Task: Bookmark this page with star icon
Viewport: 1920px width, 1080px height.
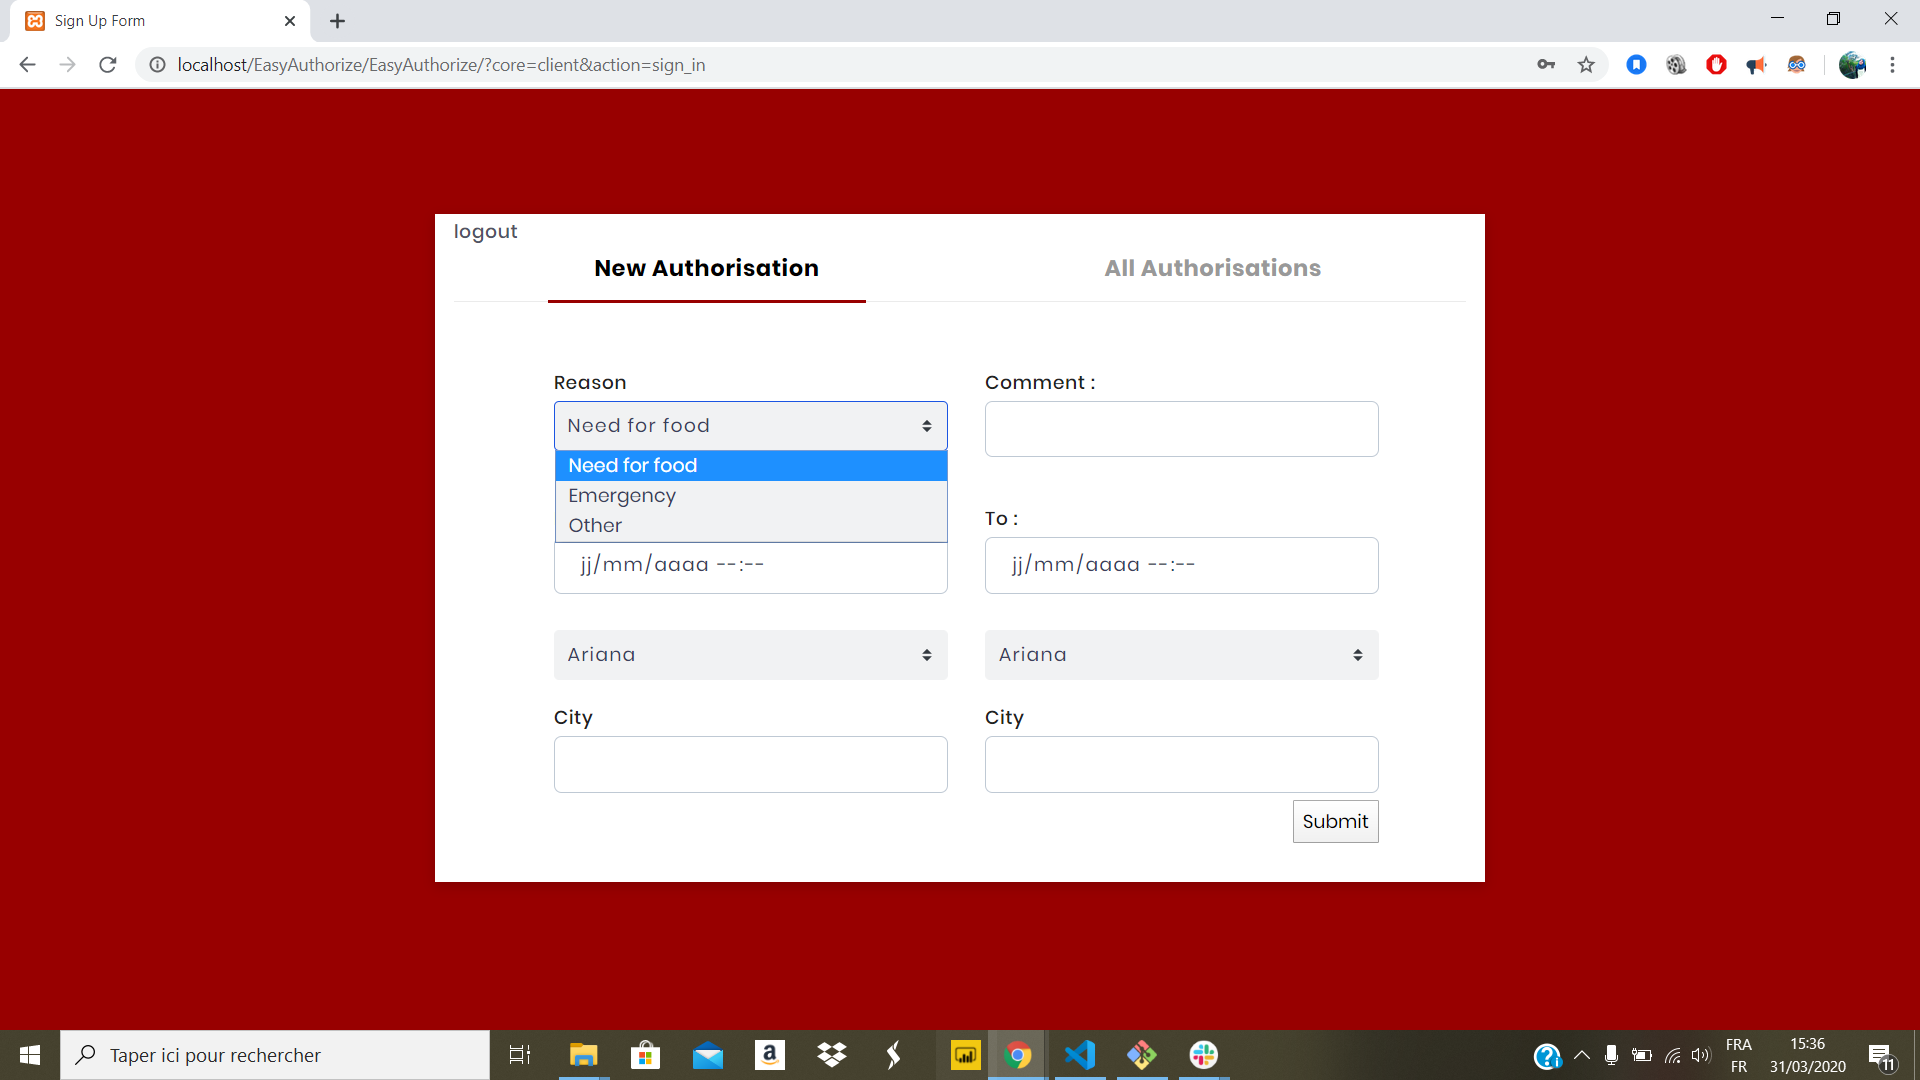Action: pyautogui.click(x=1586, y=65)
